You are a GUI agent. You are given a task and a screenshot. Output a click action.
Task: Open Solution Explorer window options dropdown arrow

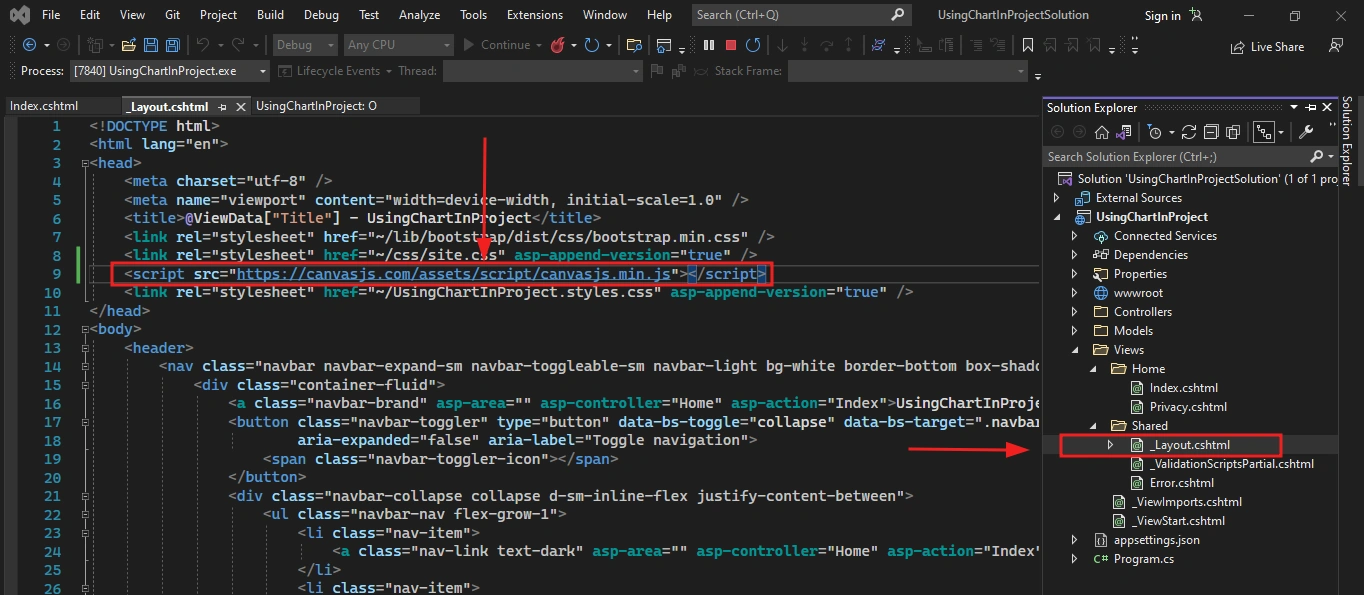click(1294, 107)
